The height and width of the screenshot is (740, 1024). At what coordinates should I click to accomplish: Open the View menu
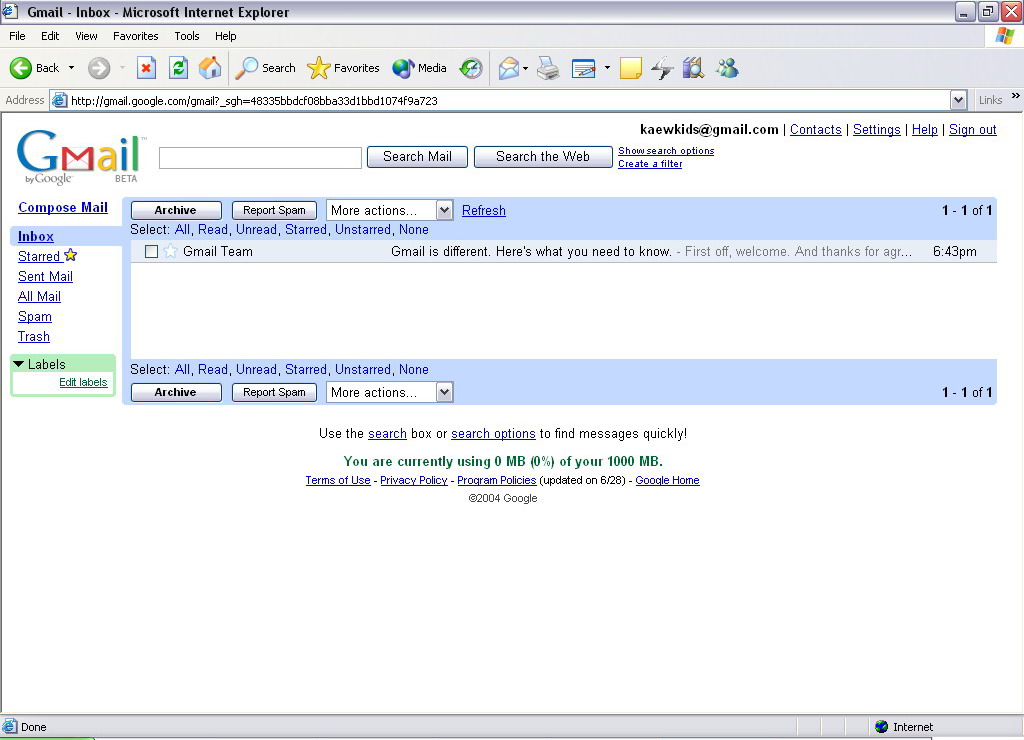pyautogui.click(x=86, y=36)
